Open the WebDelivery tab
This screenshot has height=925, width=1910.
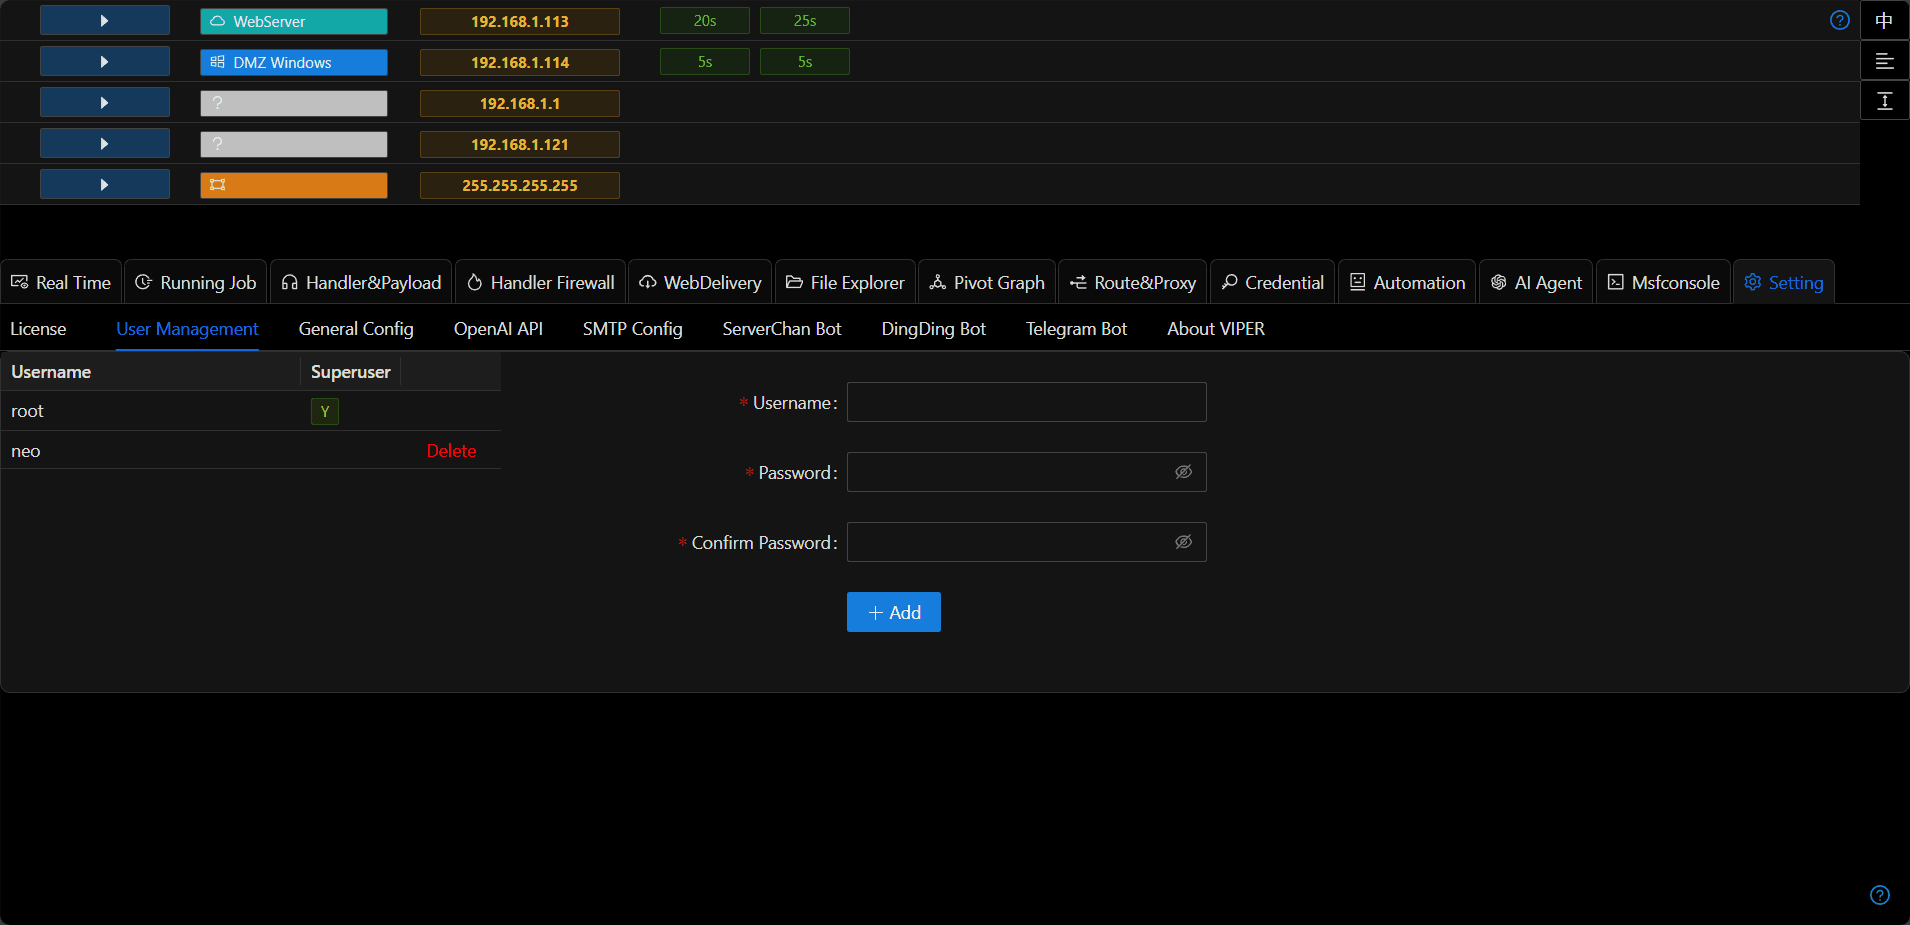tap(700, 282)
